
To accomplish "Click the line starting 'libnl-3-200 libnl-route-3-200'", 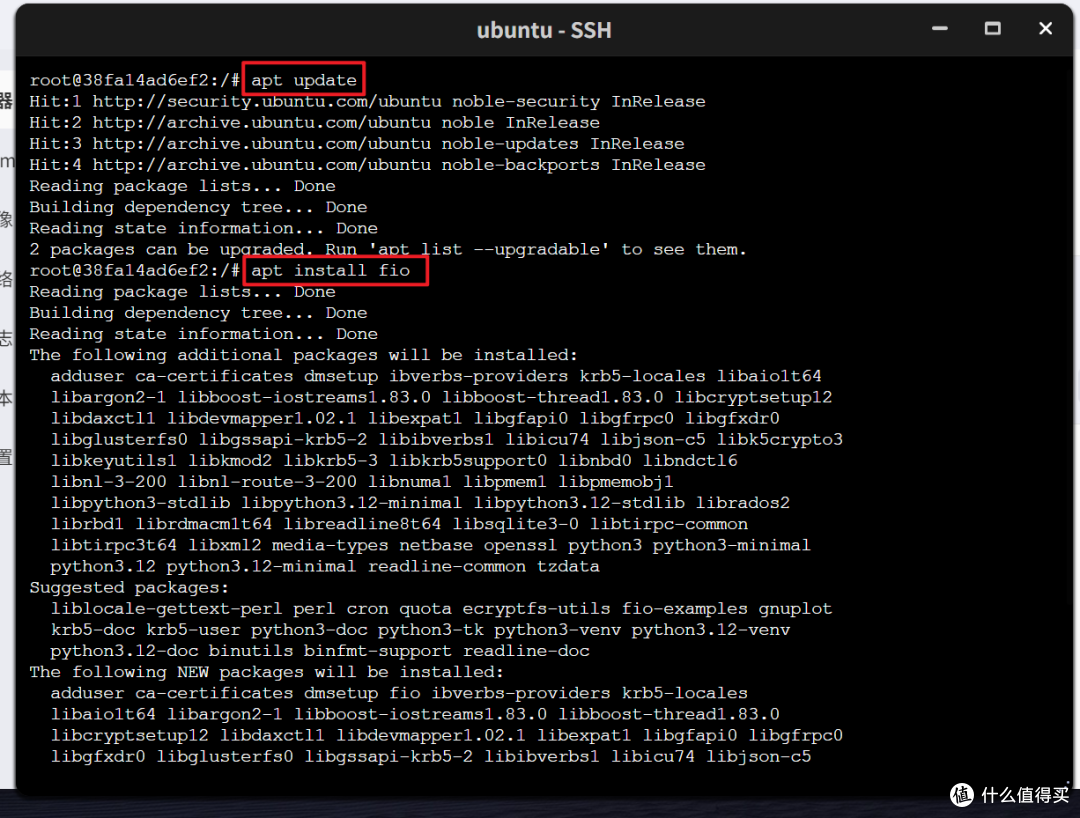I will click(x=362, y=482).
